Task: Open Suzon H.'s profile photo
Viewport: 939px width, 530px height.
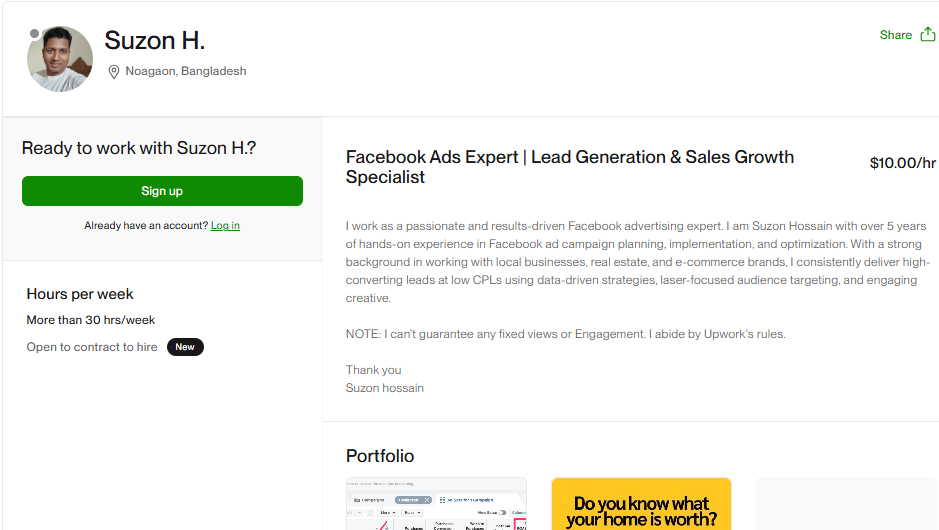Action: pyautogui.click(x=60, y=60)
